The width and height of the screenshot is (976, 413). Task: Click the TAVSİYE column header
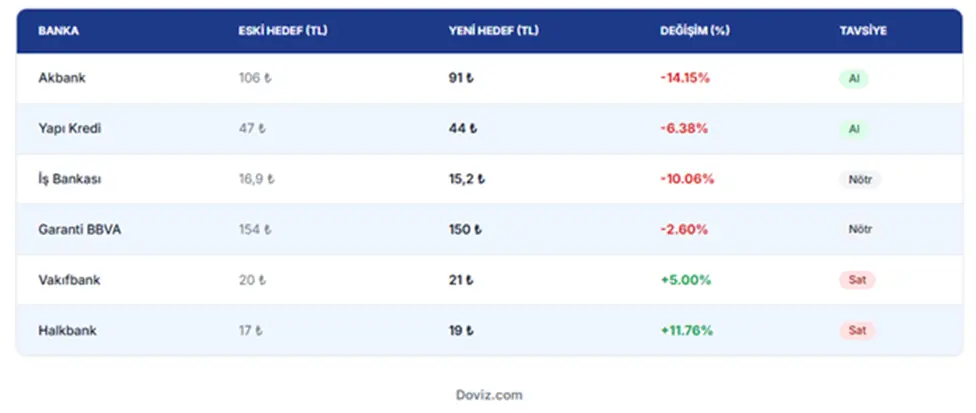point(863,31)
